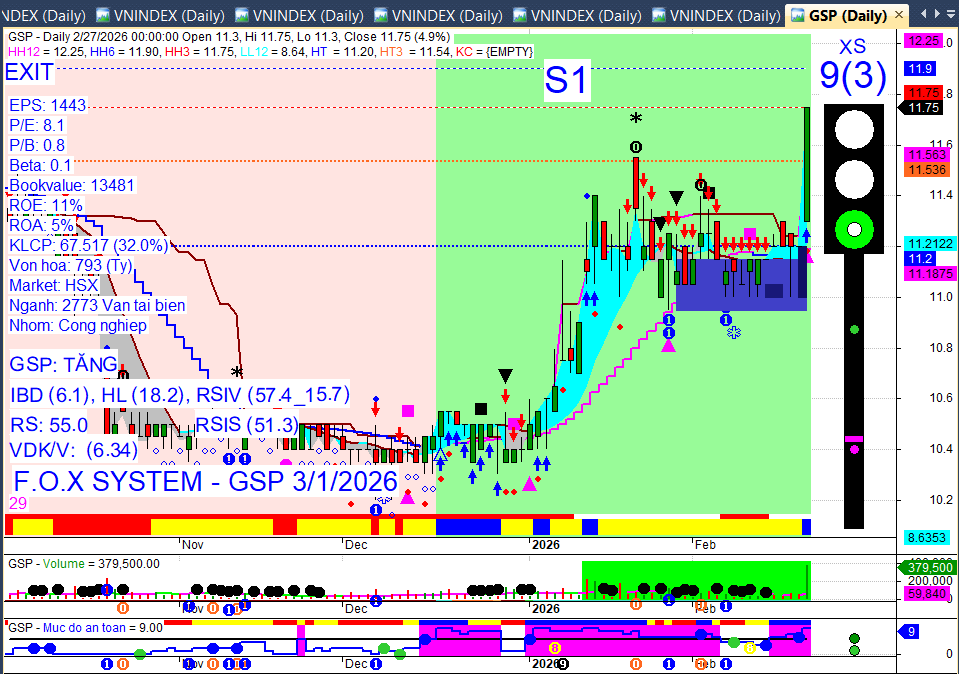Close the GSP (Daily) tab
Viewport: 959px width, 674px height.
(x=898, y=15)
